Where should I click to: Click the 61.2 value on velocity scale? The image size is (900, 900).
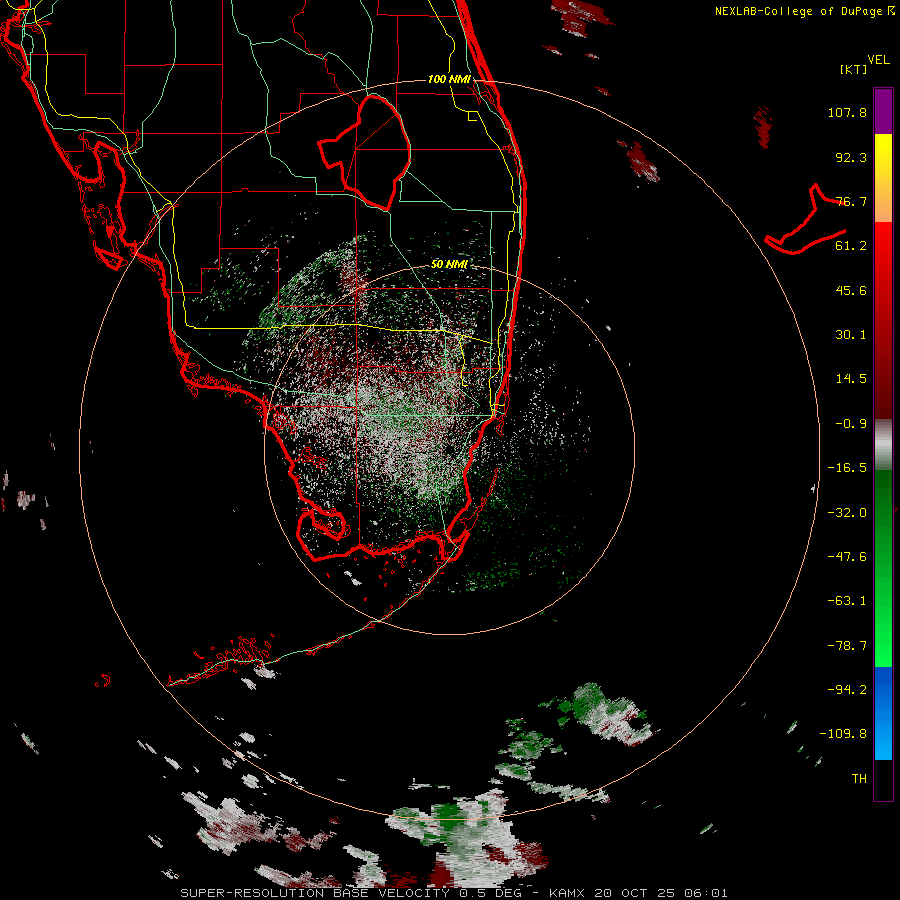[851, 246]
